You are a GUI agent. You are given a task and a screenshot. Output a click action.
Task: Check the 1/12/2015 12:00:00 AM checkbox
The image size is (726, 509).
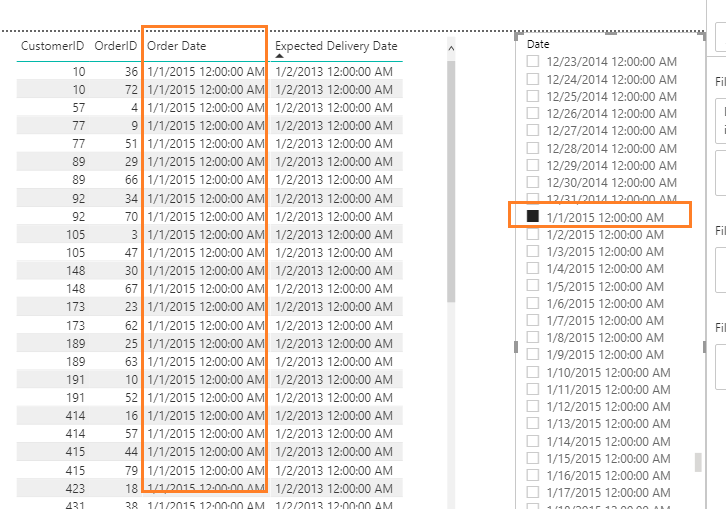click(532, 406)
